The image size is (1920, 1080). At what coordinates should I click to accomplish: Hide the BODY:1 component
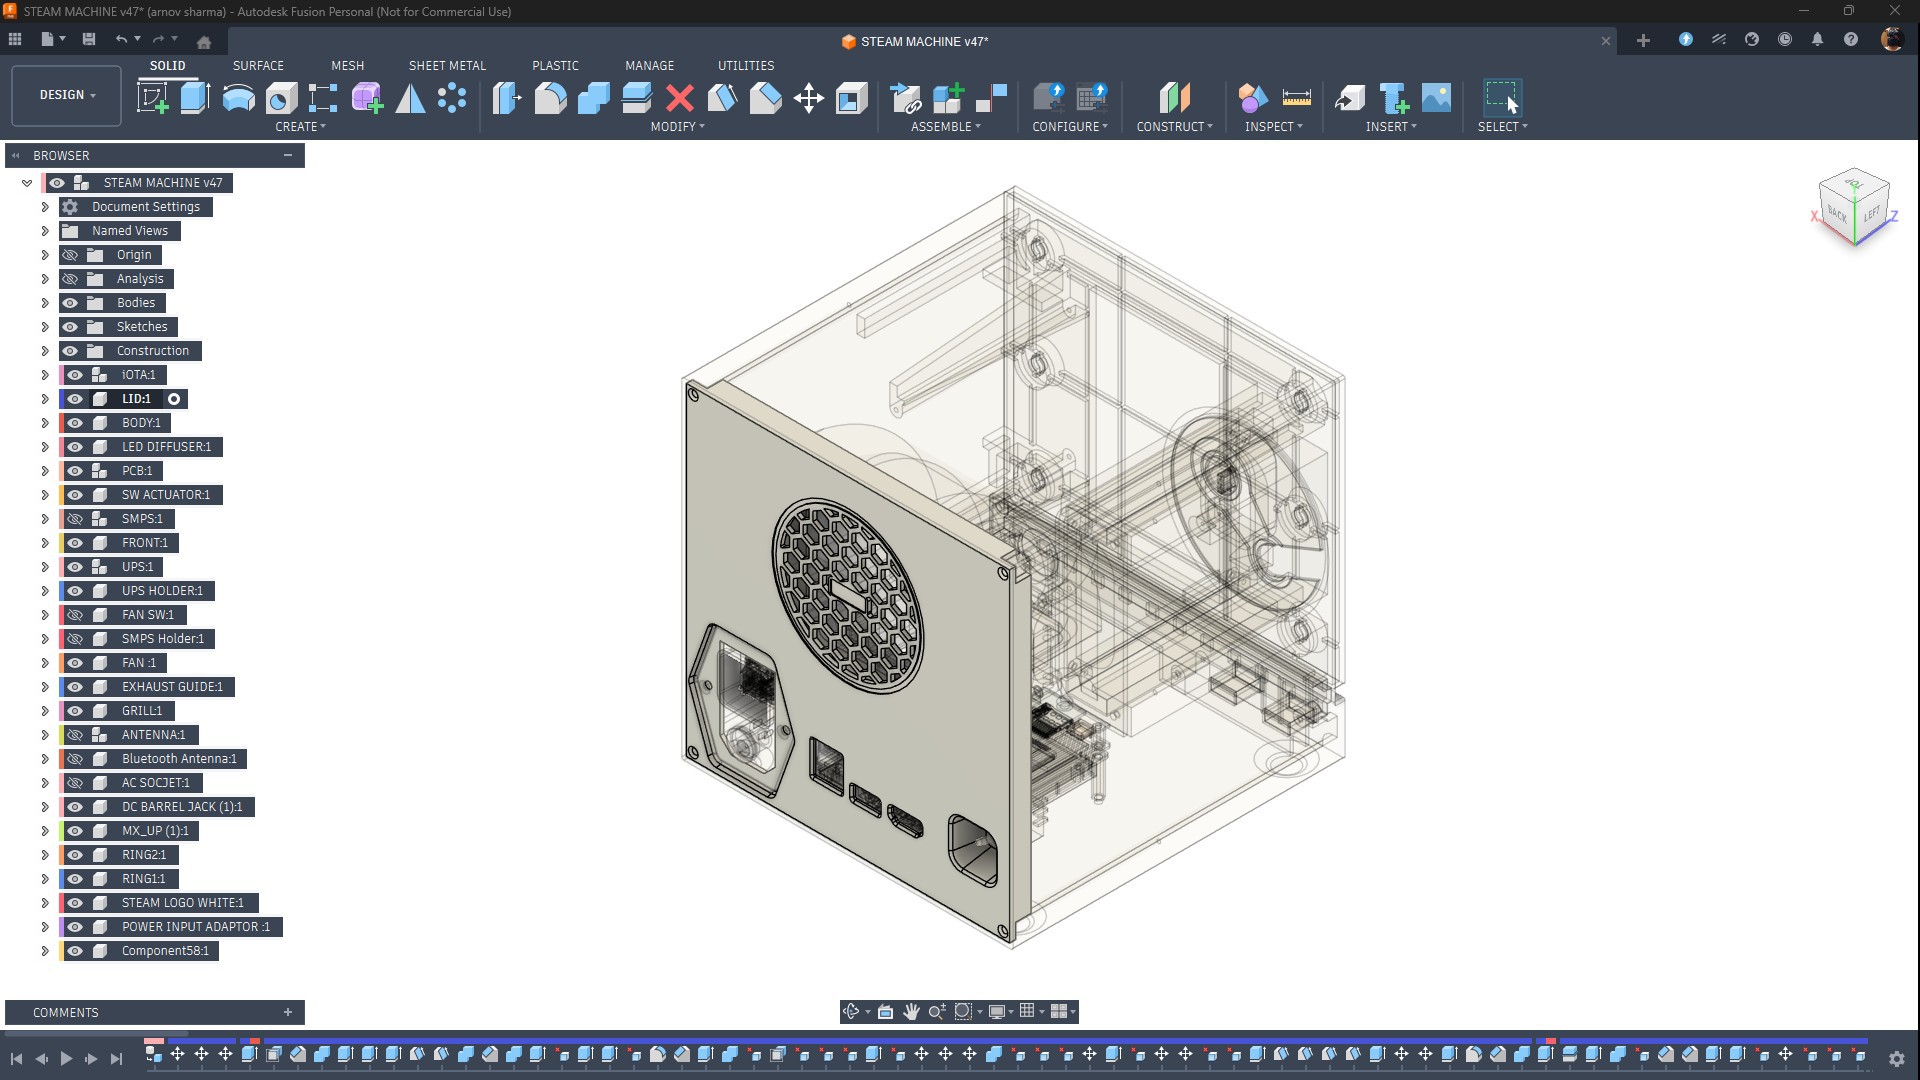[75, 423]
